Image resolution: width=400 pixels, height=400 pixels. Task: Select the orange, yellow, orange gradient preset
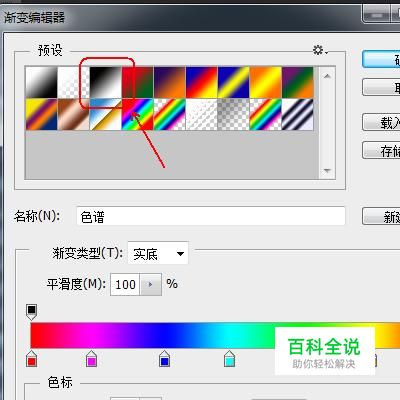click(266, 82)
